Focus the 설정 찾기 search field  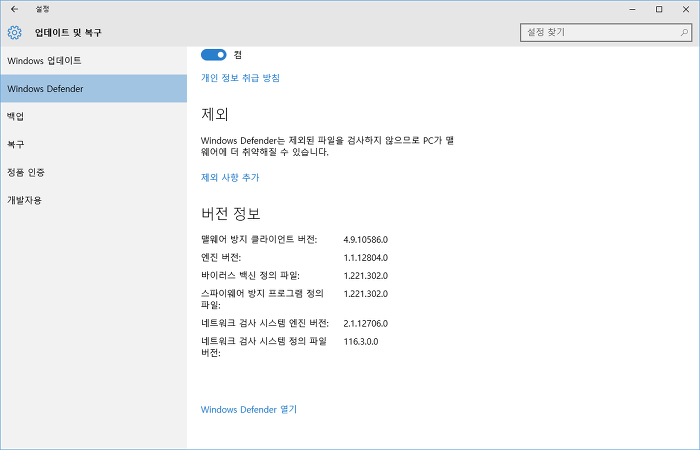[x=606, y=32]
